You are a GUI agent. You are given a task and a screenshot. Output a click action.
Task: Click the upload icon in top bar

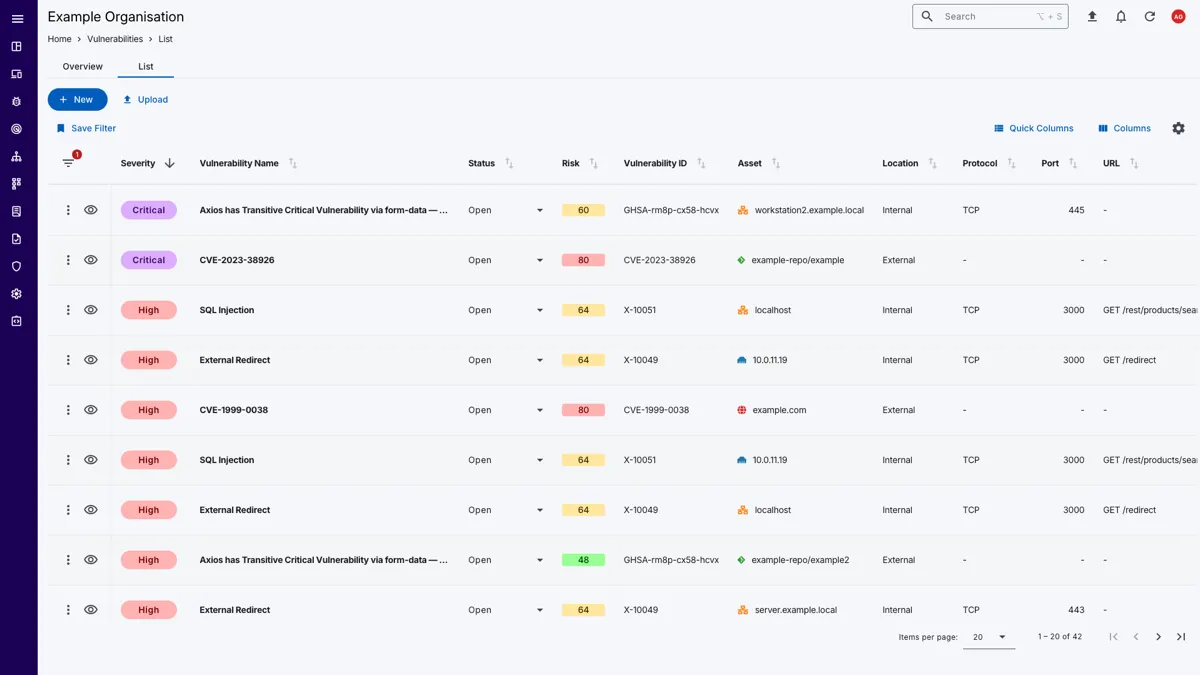pyautogui.click(x=1092, y=17)
